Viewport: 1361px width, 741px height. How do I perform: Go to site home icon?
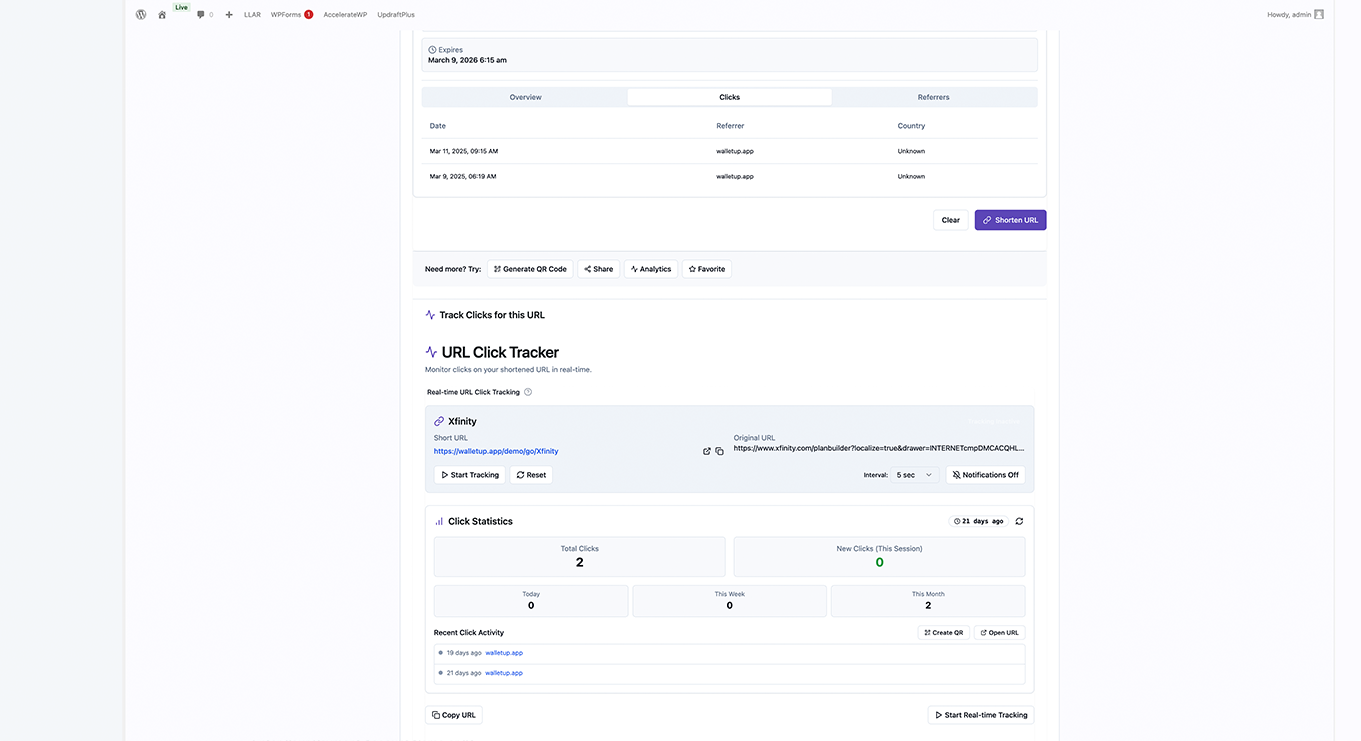pos(162,15)
